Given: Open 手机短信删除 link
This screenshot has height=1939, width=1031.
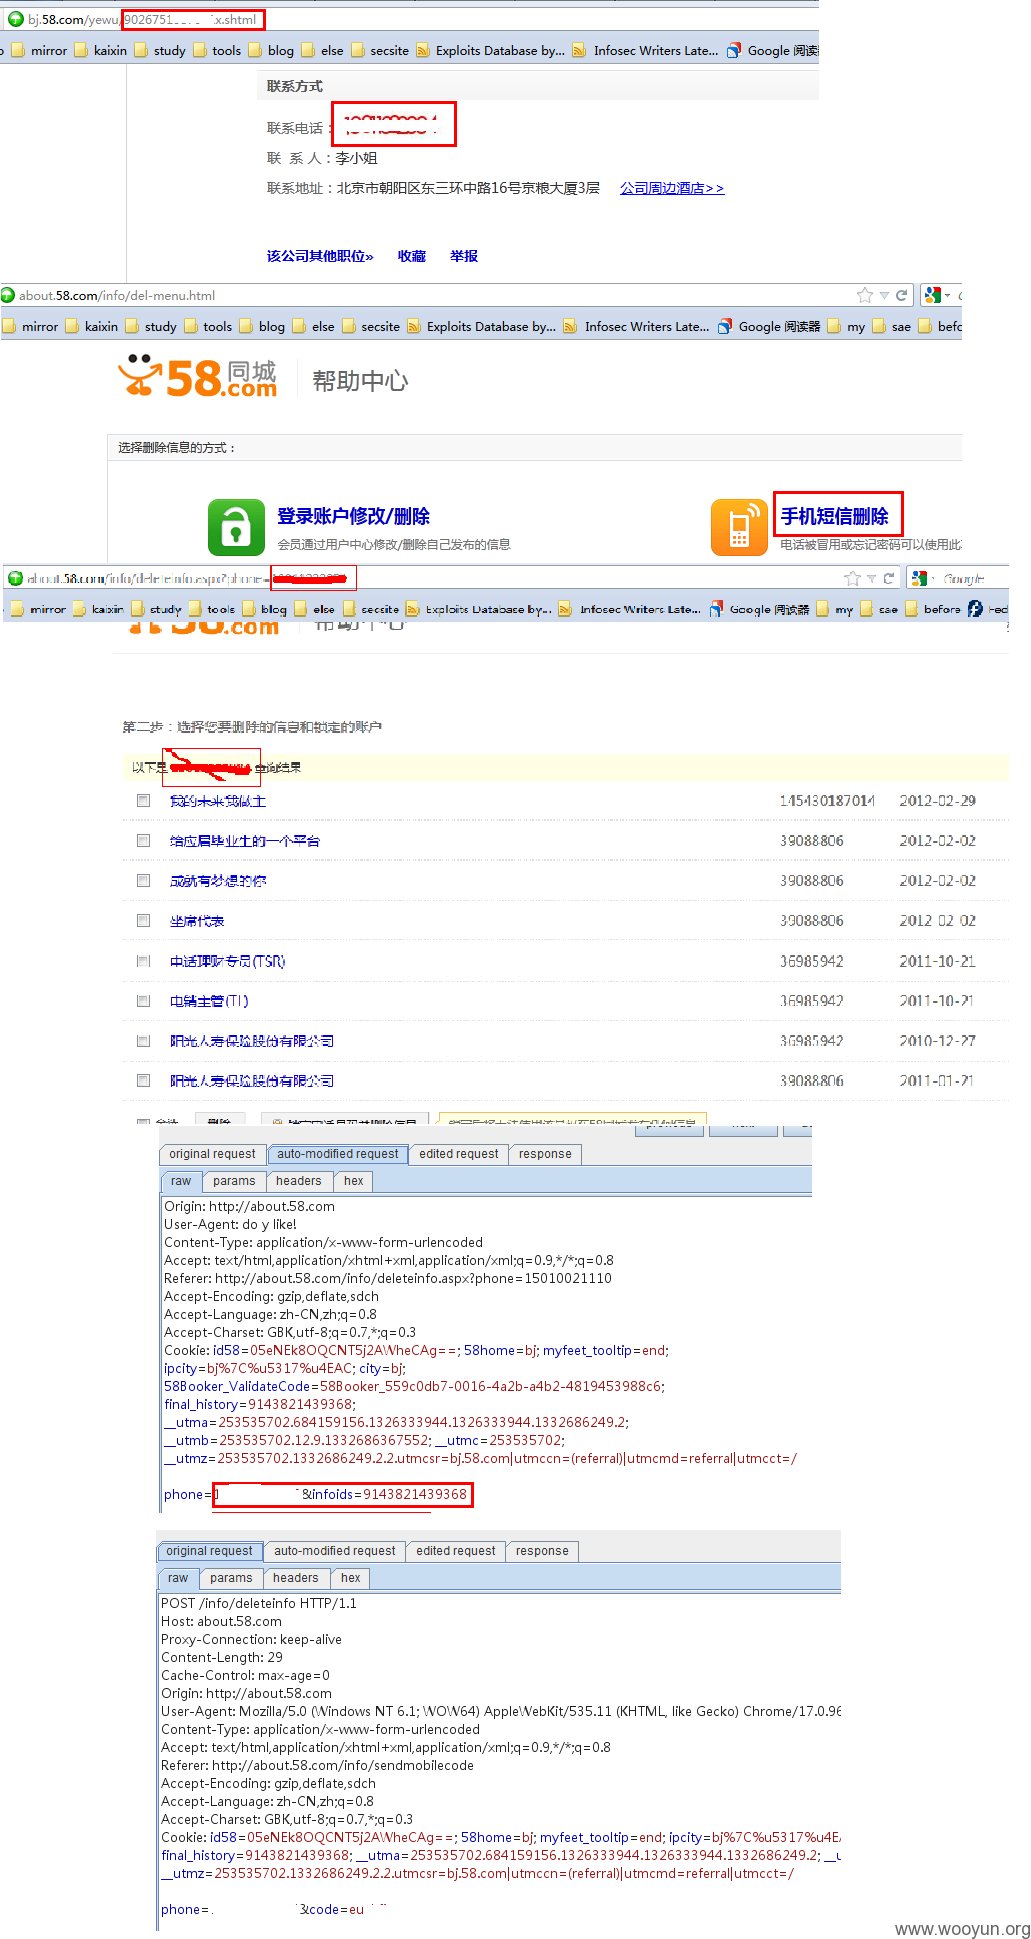Looking at the screenshot, I should [x=835, y=516].
